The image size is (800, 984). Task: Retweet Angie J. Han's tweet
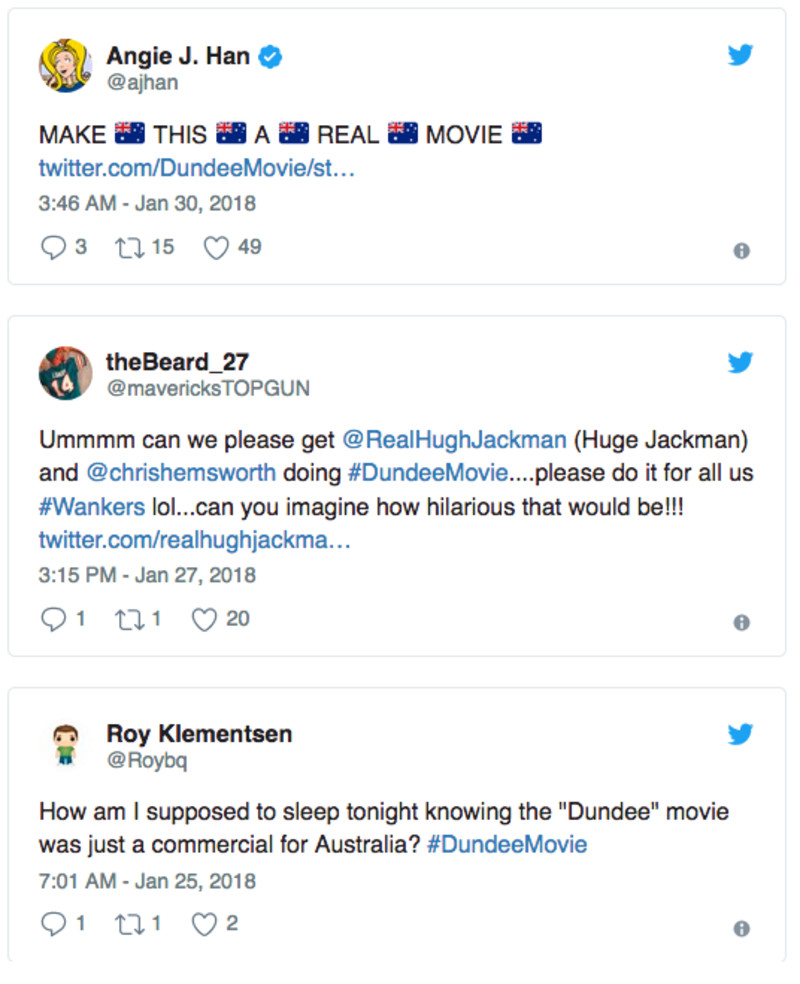129,247
